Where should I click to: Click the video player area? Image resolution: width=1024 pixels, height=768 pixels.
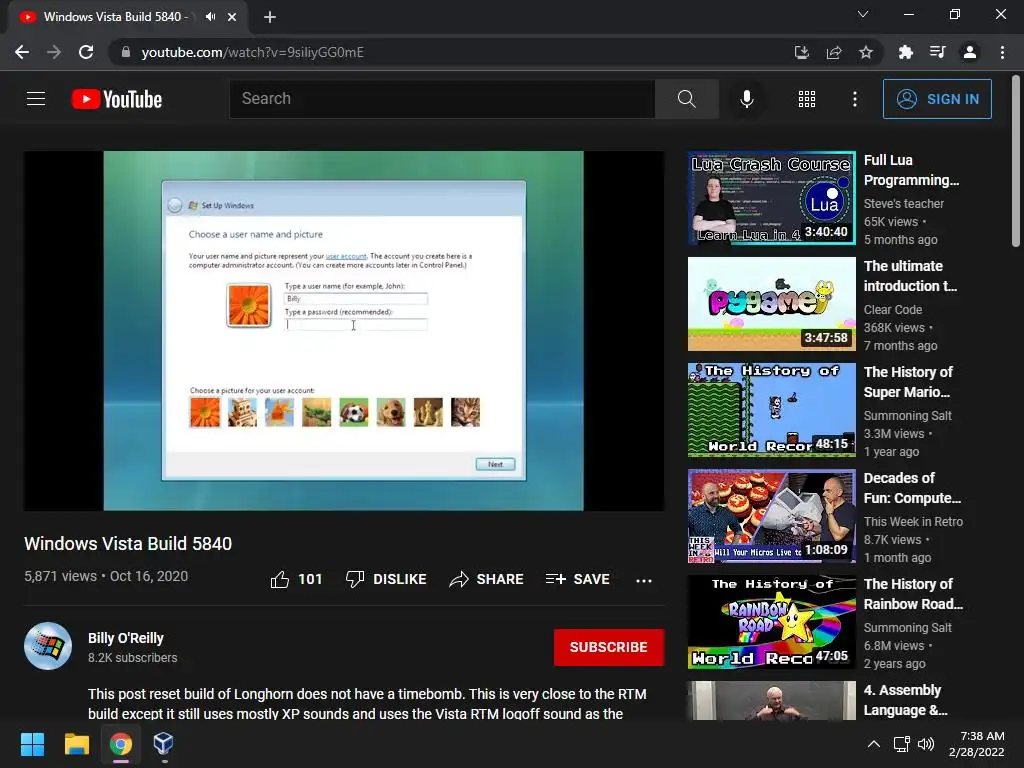(344, 330)
